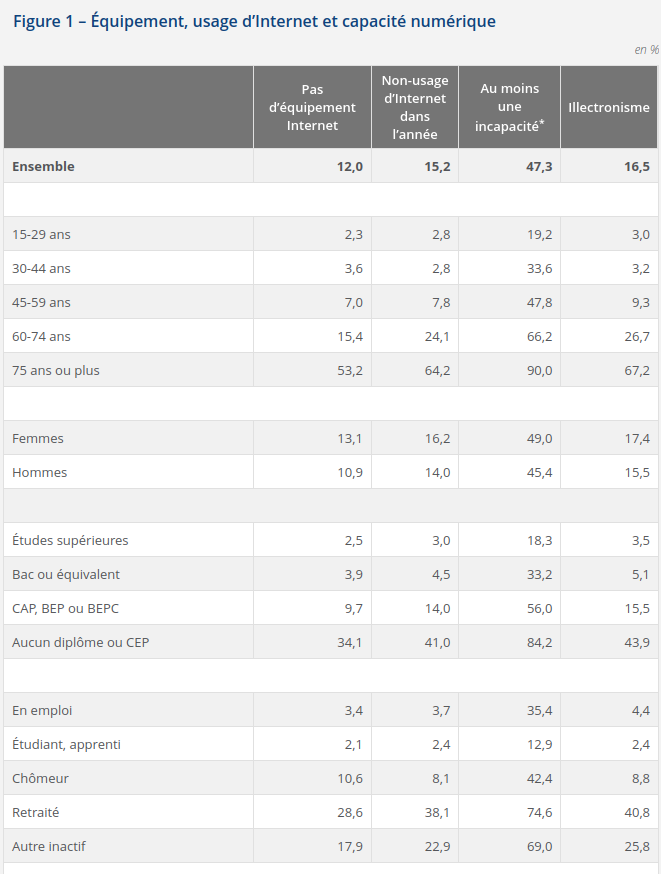Select the '15-29 ans' row label
This screenshot has height=874, width=661.
click(x=41, y=234)
